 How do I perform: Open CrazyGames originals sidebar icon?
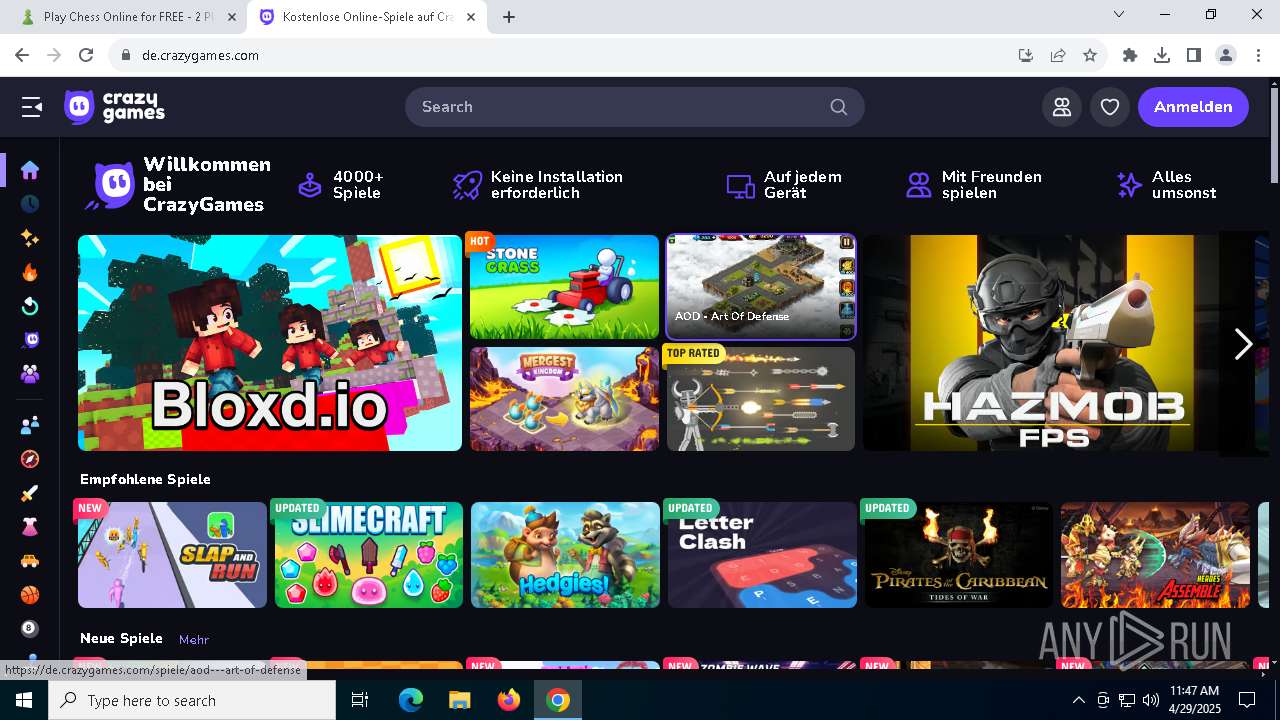point(30,340)
